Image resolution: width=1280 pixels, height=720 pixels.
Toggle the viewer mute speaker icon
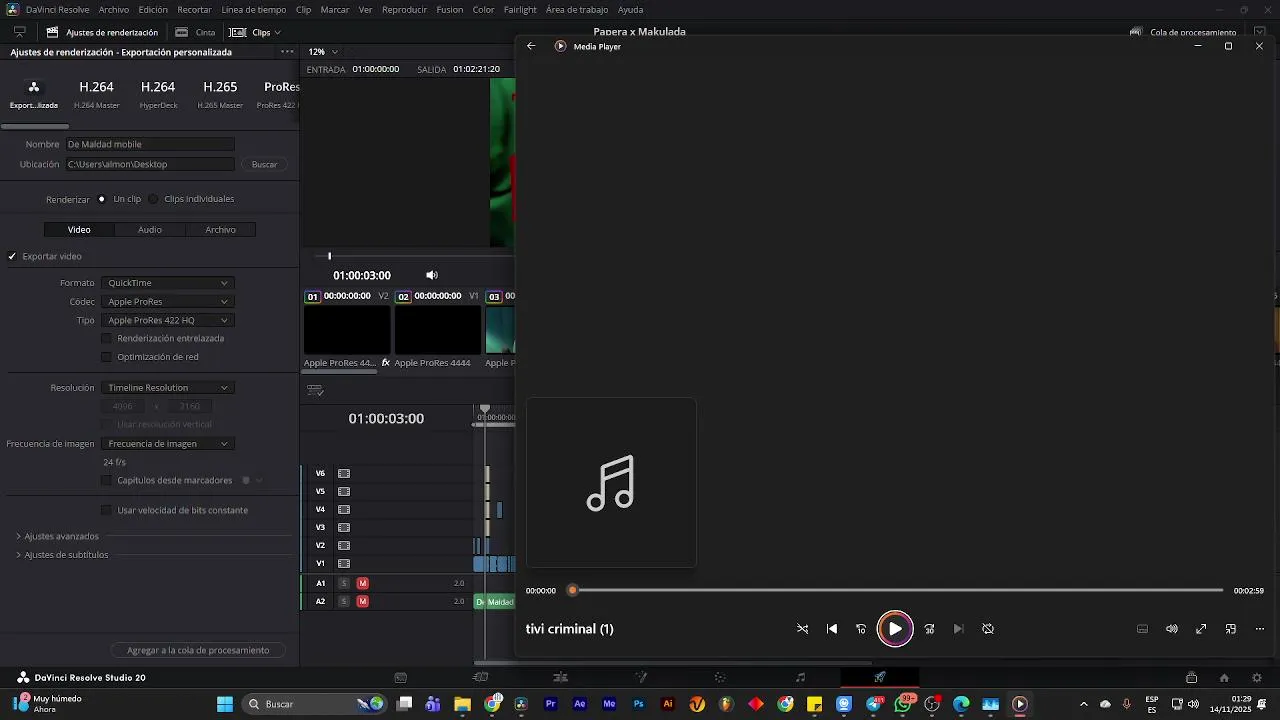click(x=432, y=275)
